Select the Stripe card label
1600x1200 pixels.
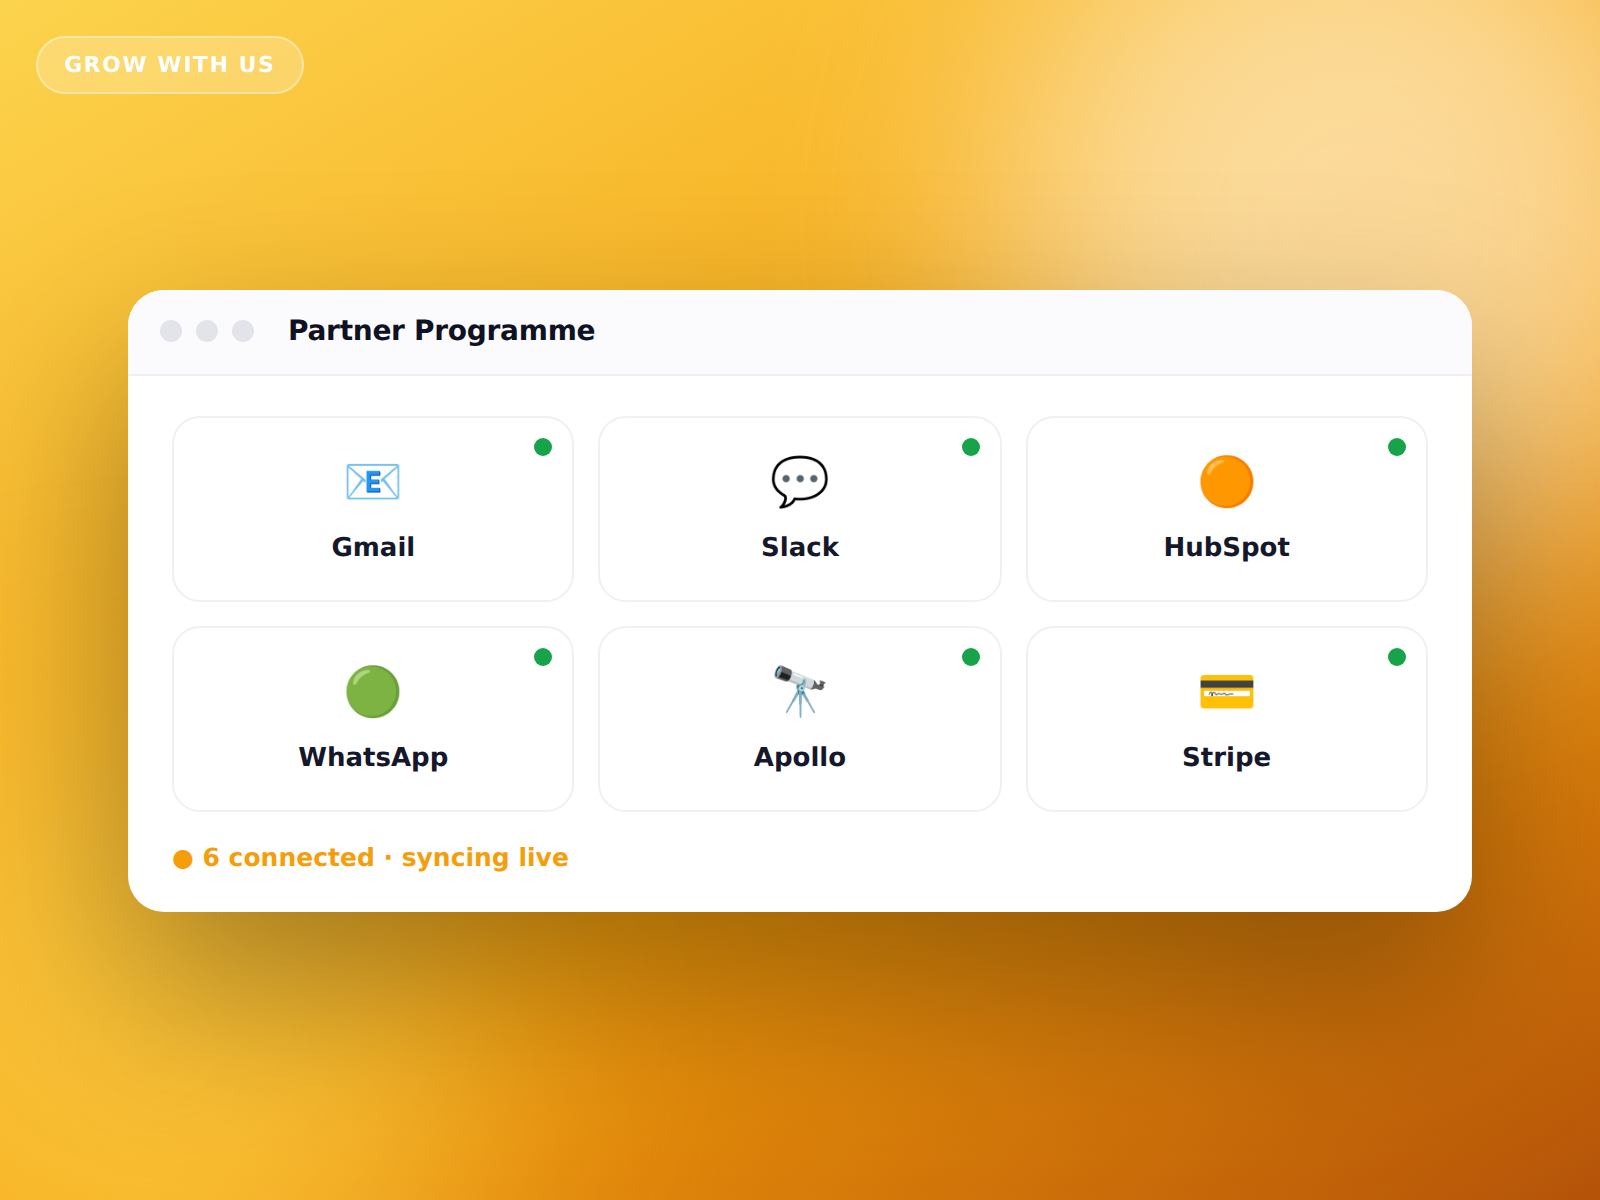1227,757
